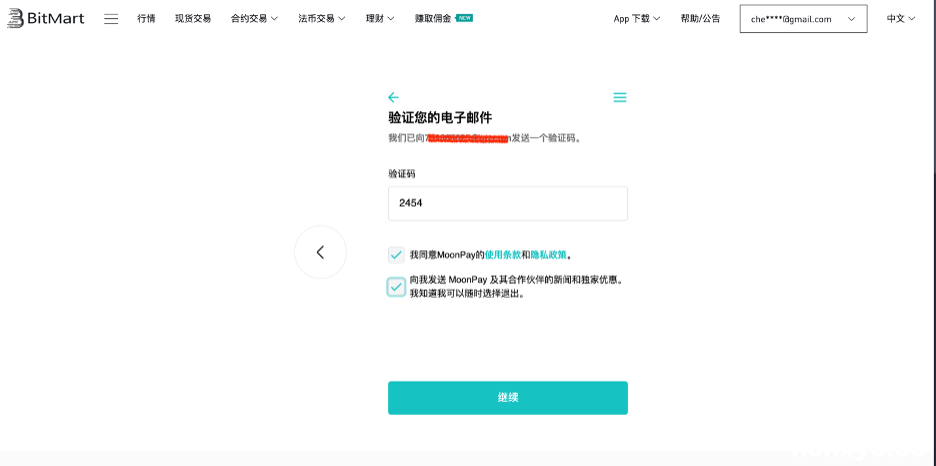
Task: Open the account email dropdown
Action: tap(803, 19)
